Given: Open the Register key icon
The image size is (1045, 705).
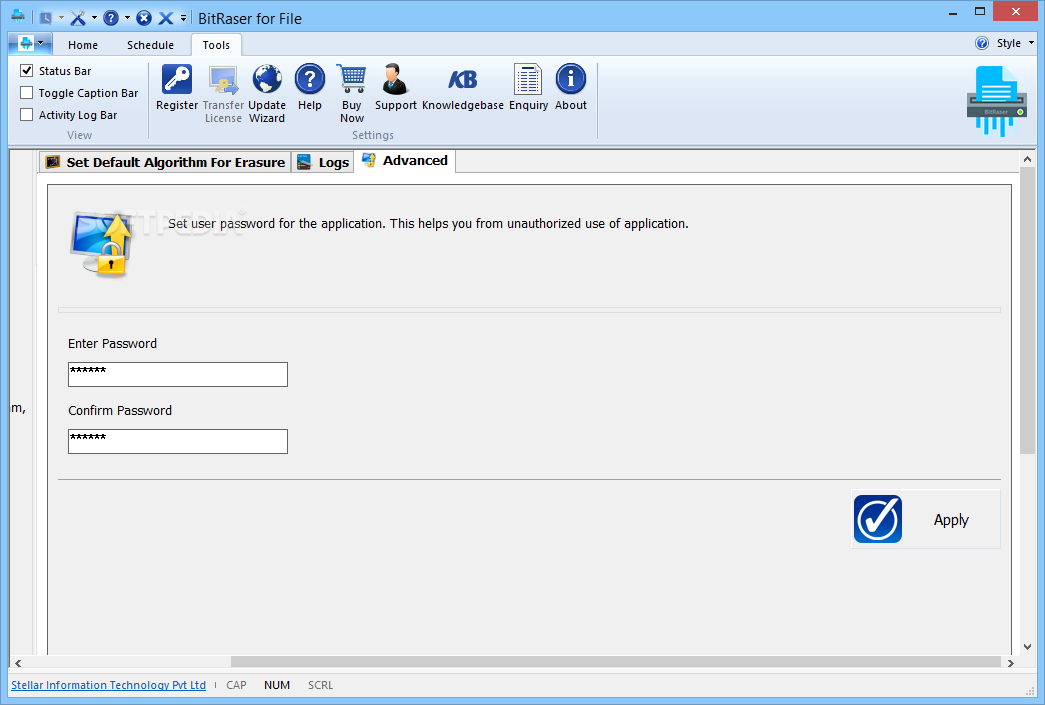Looking at the screenshot, I should point(177,80).
